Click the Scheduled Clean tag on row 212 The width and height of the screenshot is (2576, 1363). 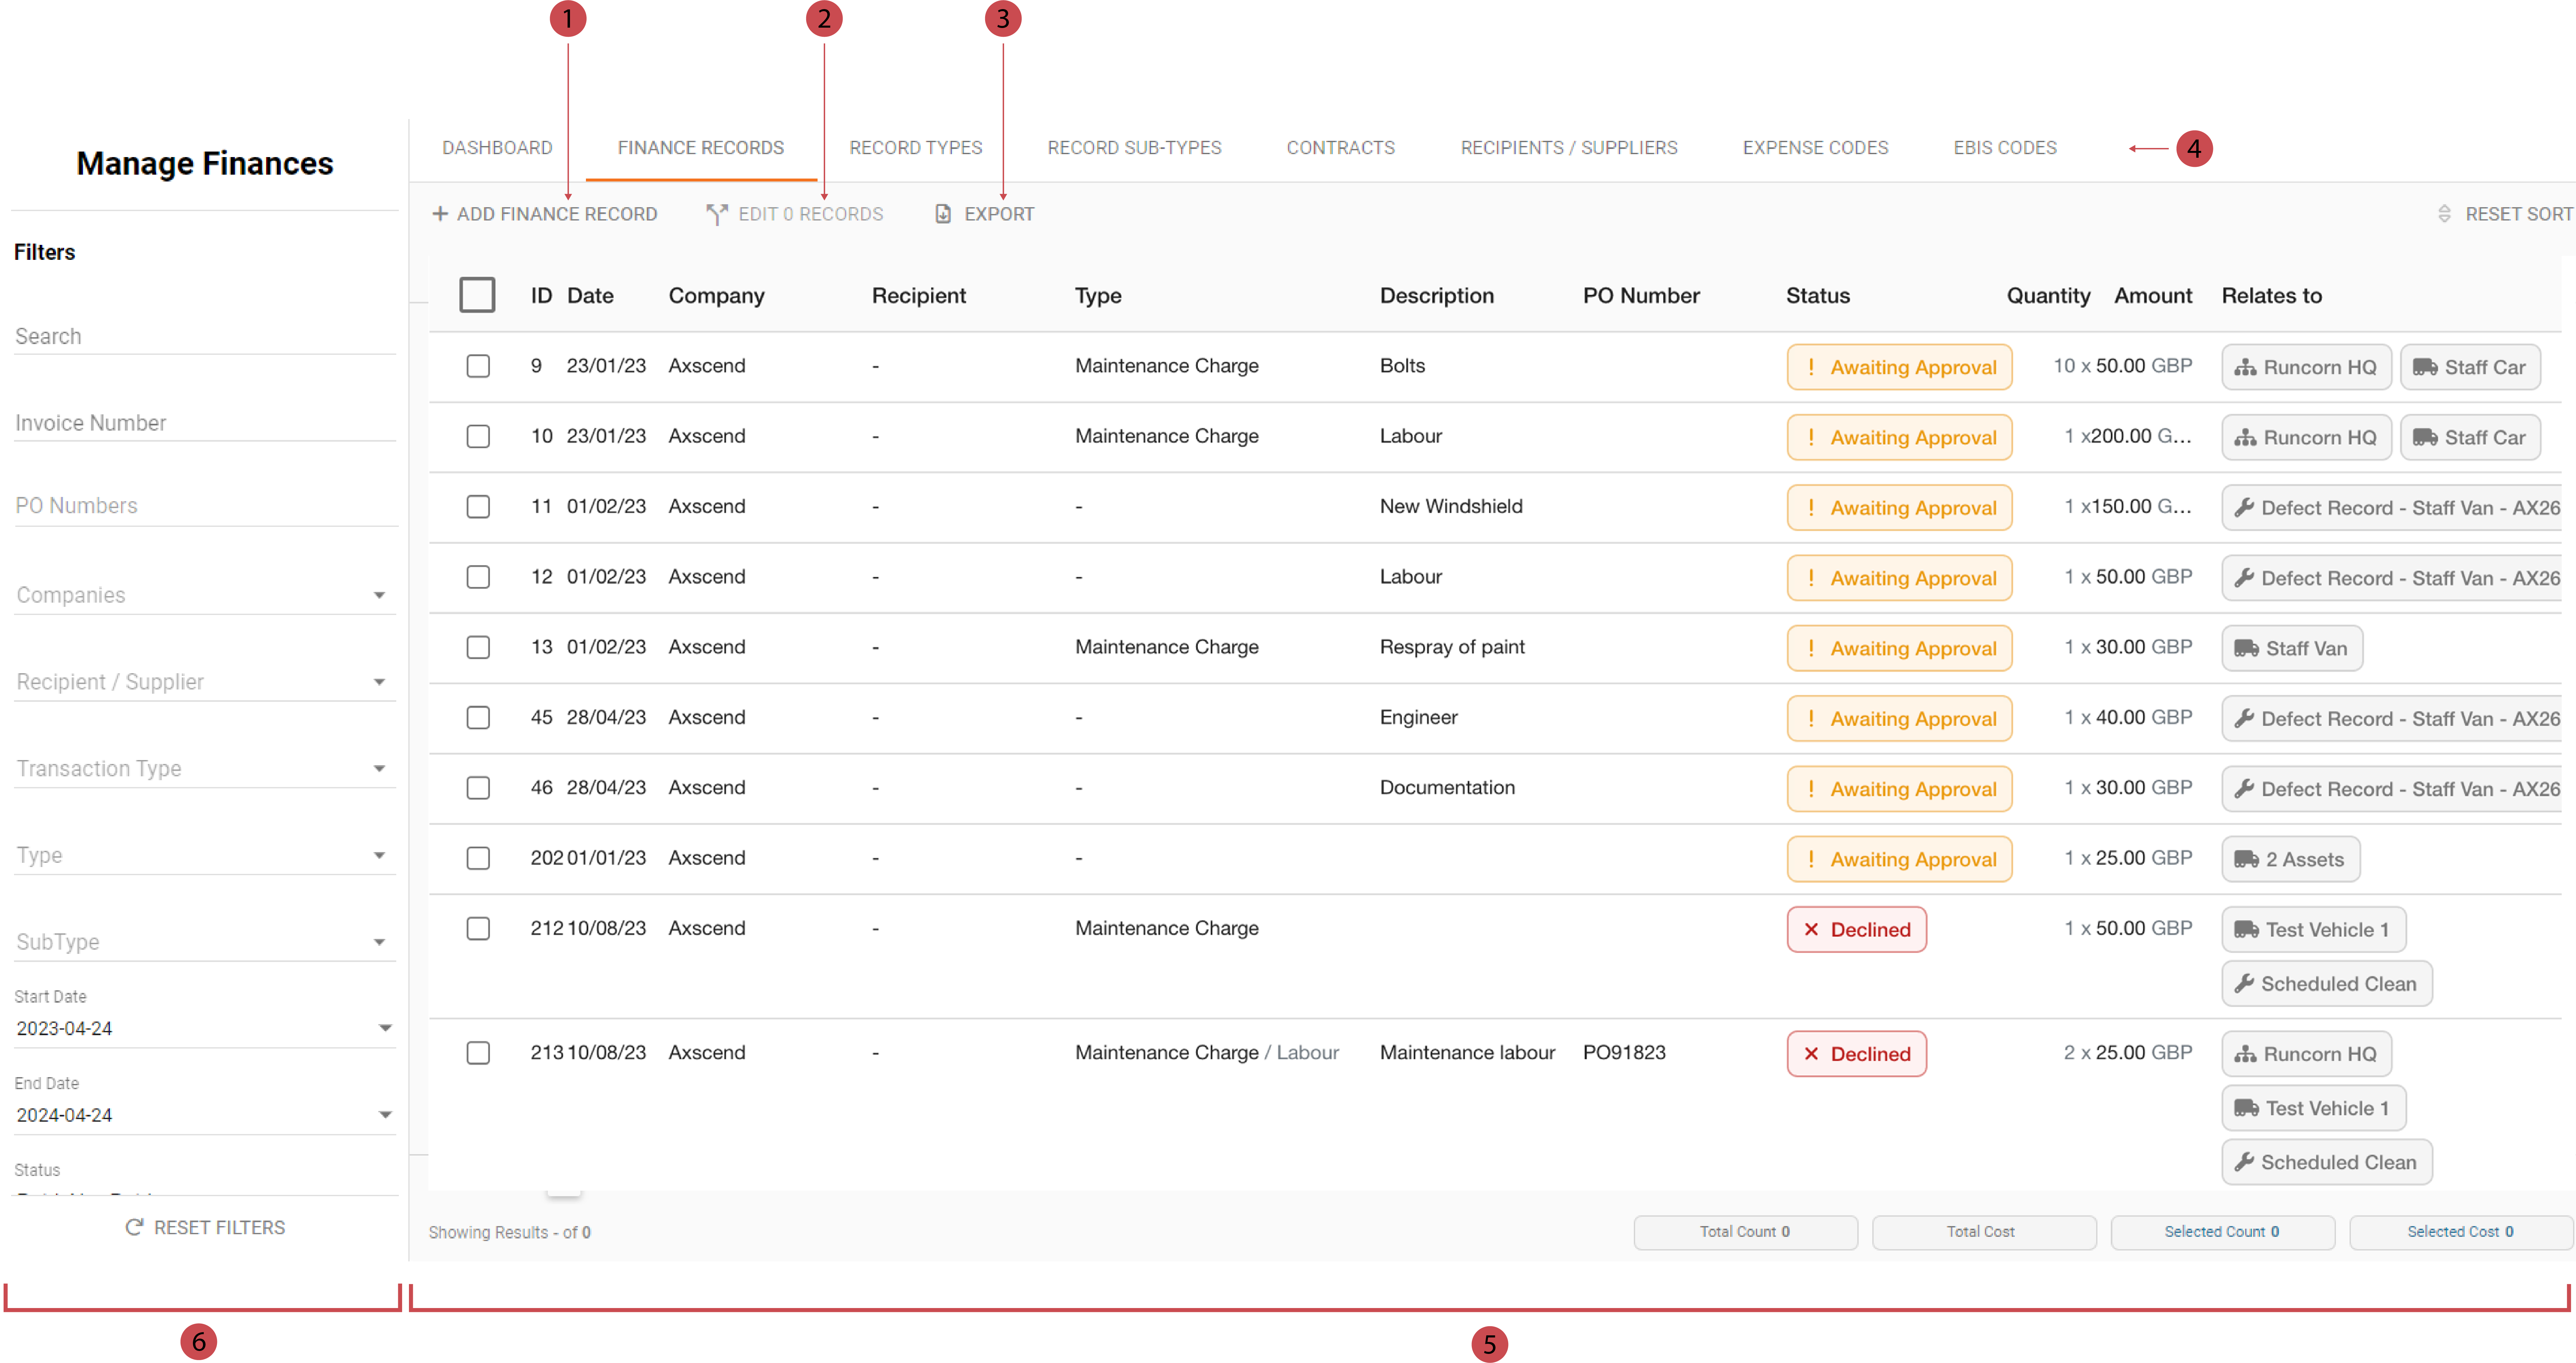pyautogui.click(x=2326, y=983)
